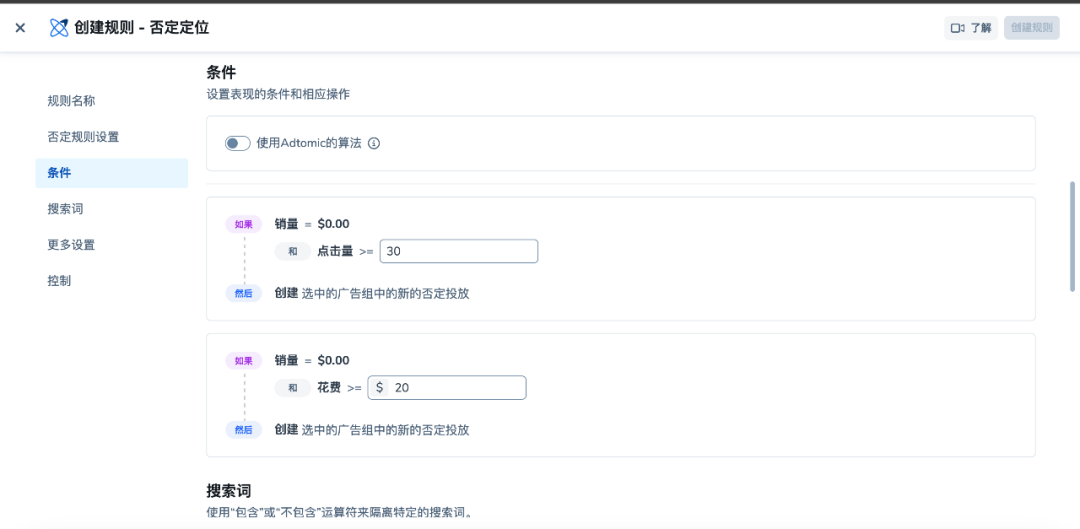The image size is (1080, 529).
Task: Click the Adtomic atom logo icon
Action: click(x=59, y=28)
